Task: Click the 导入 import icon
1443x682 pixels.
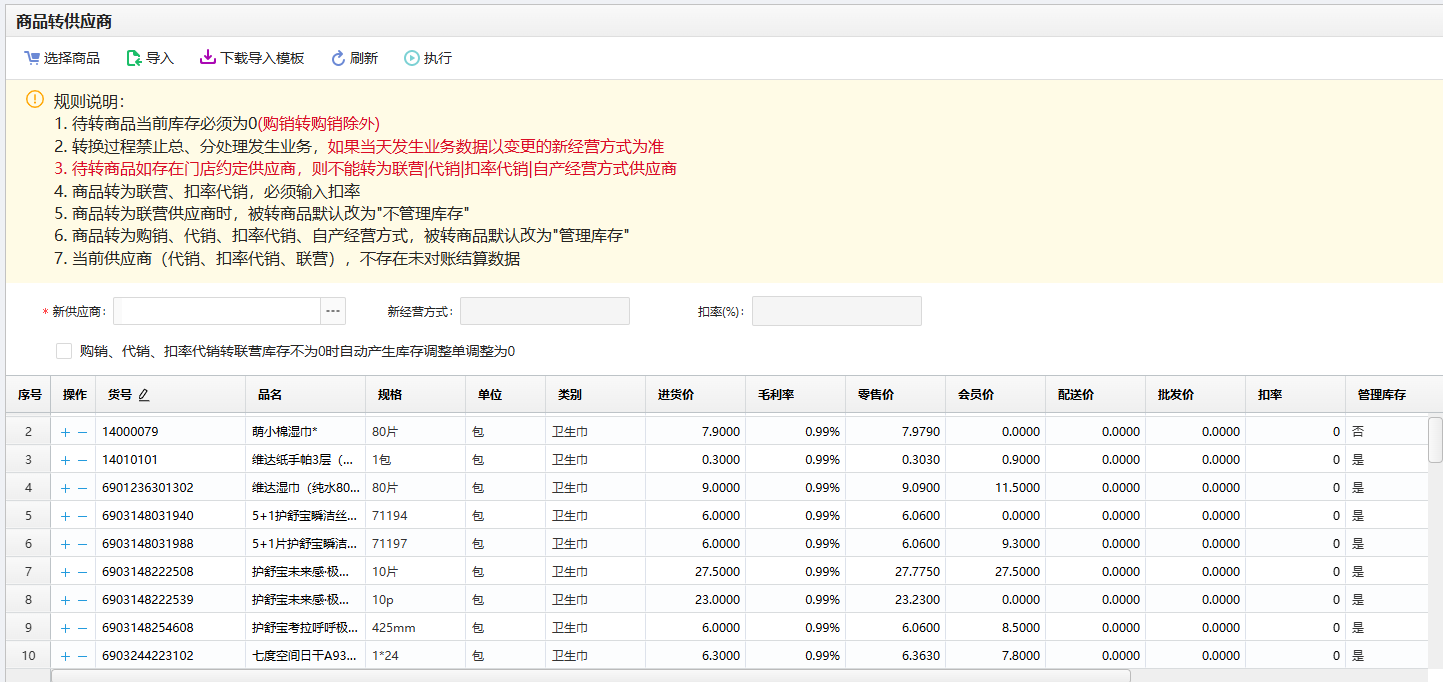Action: (x=134, y=58)
